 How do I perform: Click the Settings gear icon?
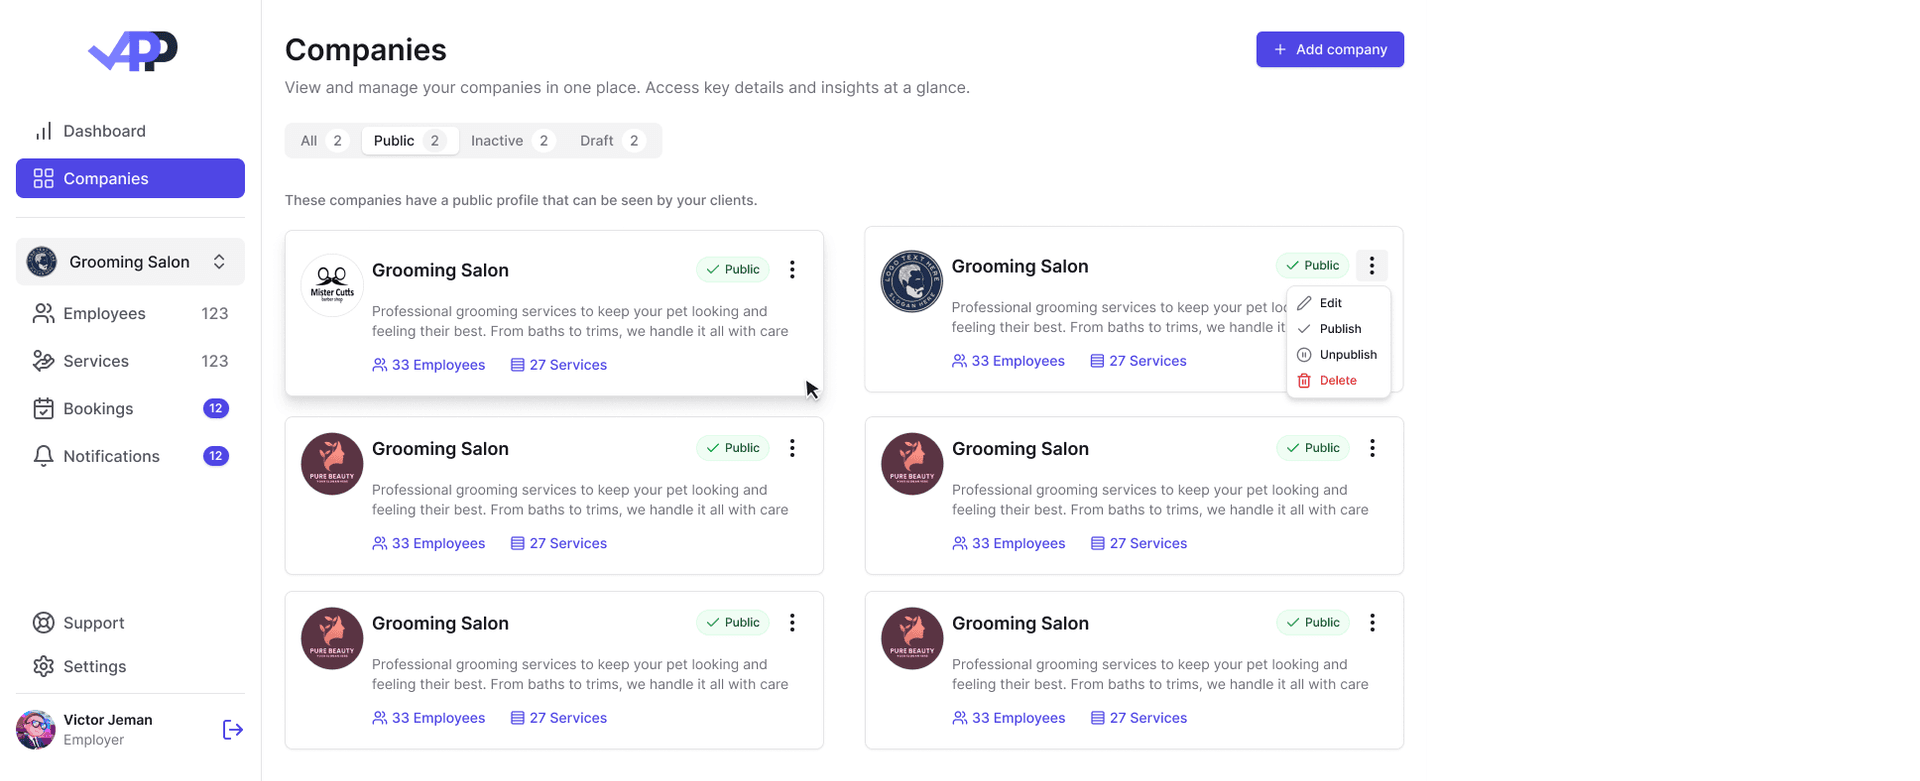43,666
